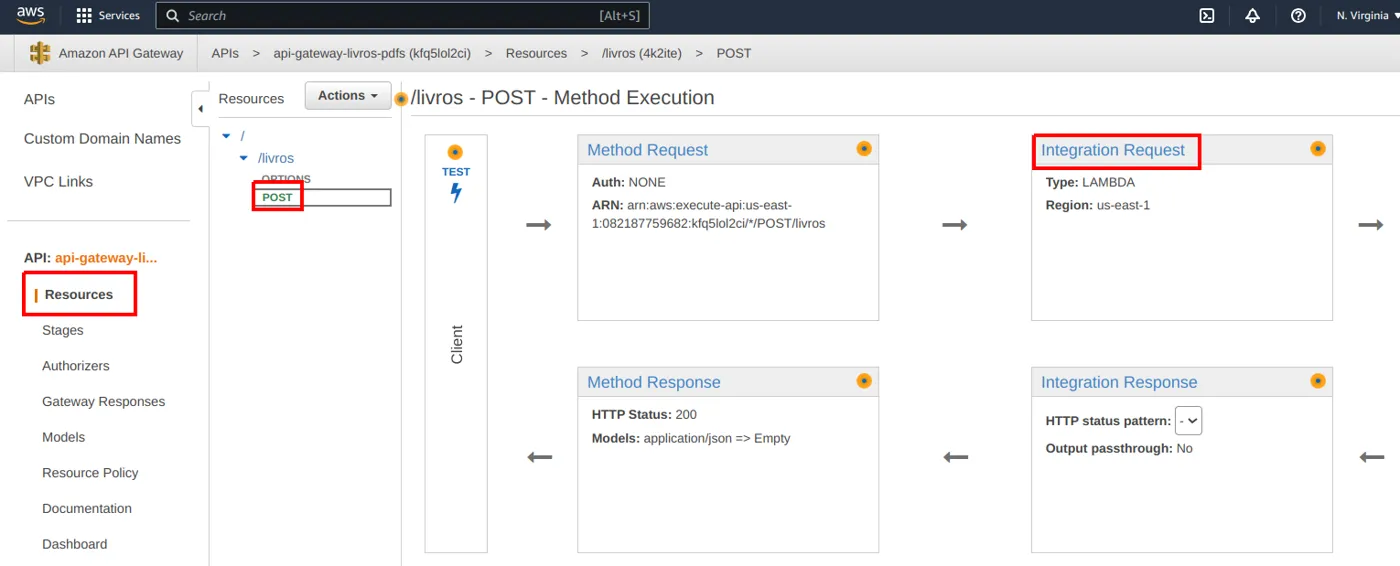The height and width of the screenshot is (566, 1400).
Task: Select the root / resource
Action: point(242,136)
